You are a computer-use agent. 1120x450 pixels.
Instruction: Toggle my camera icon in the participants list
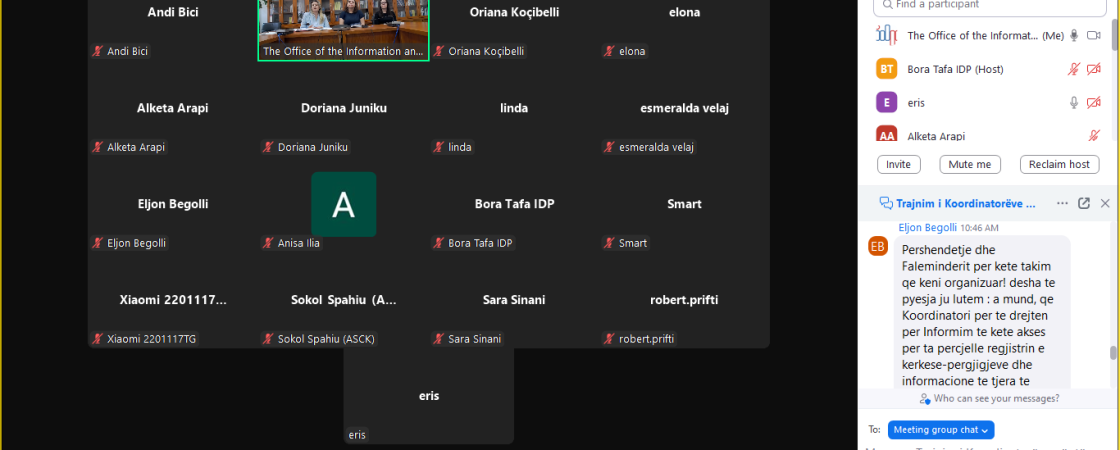[1094, 36]
